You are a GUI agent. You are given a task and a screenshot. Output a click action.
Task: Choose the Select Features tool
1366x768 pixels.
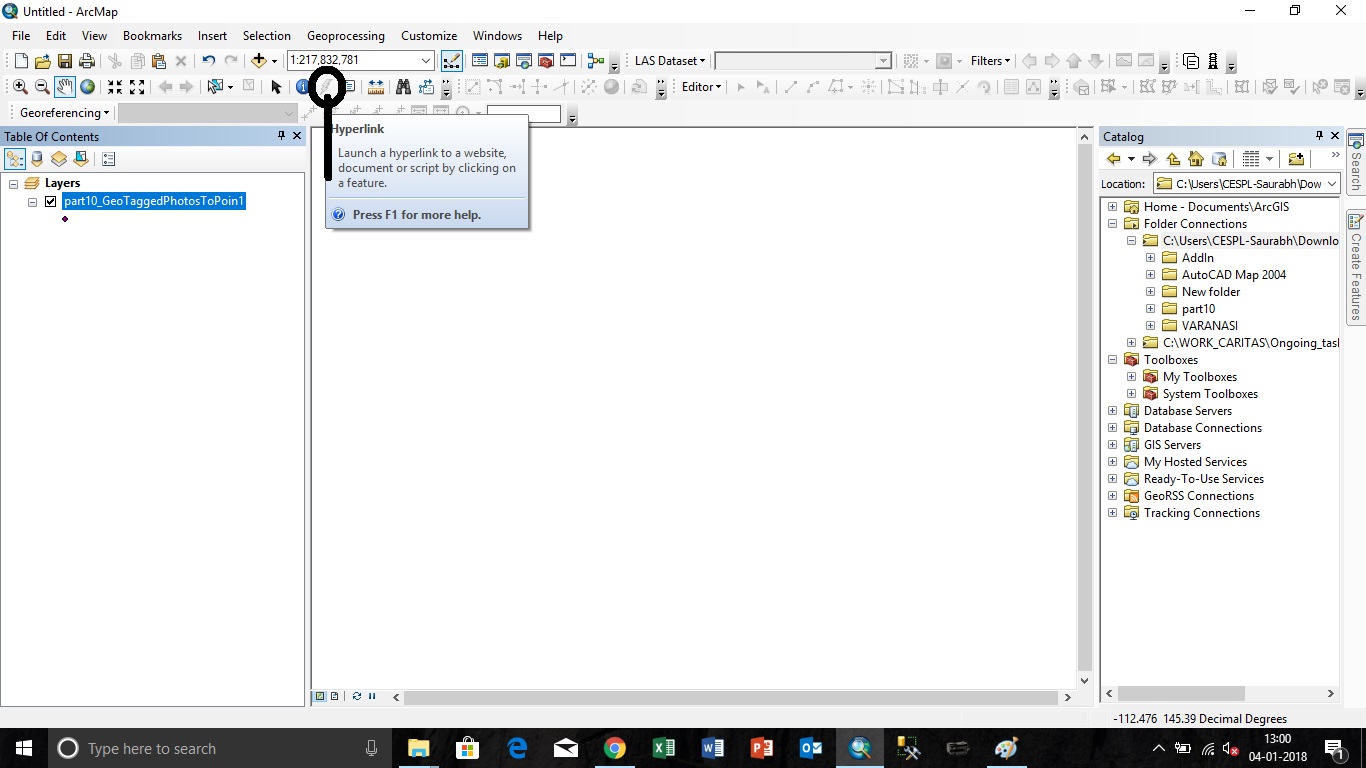coord(215,87)
